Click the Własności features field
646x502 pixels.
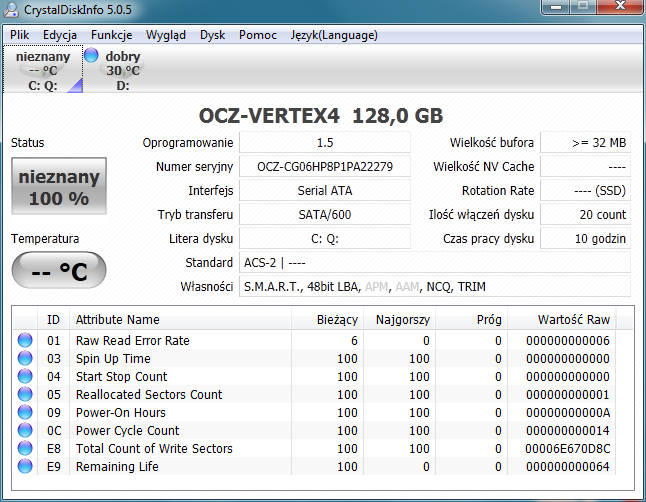[435, 286]
